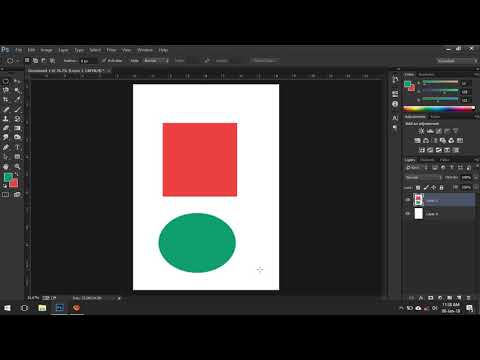
Task: Open the status bar info arrow
Action: pos(119,298)
